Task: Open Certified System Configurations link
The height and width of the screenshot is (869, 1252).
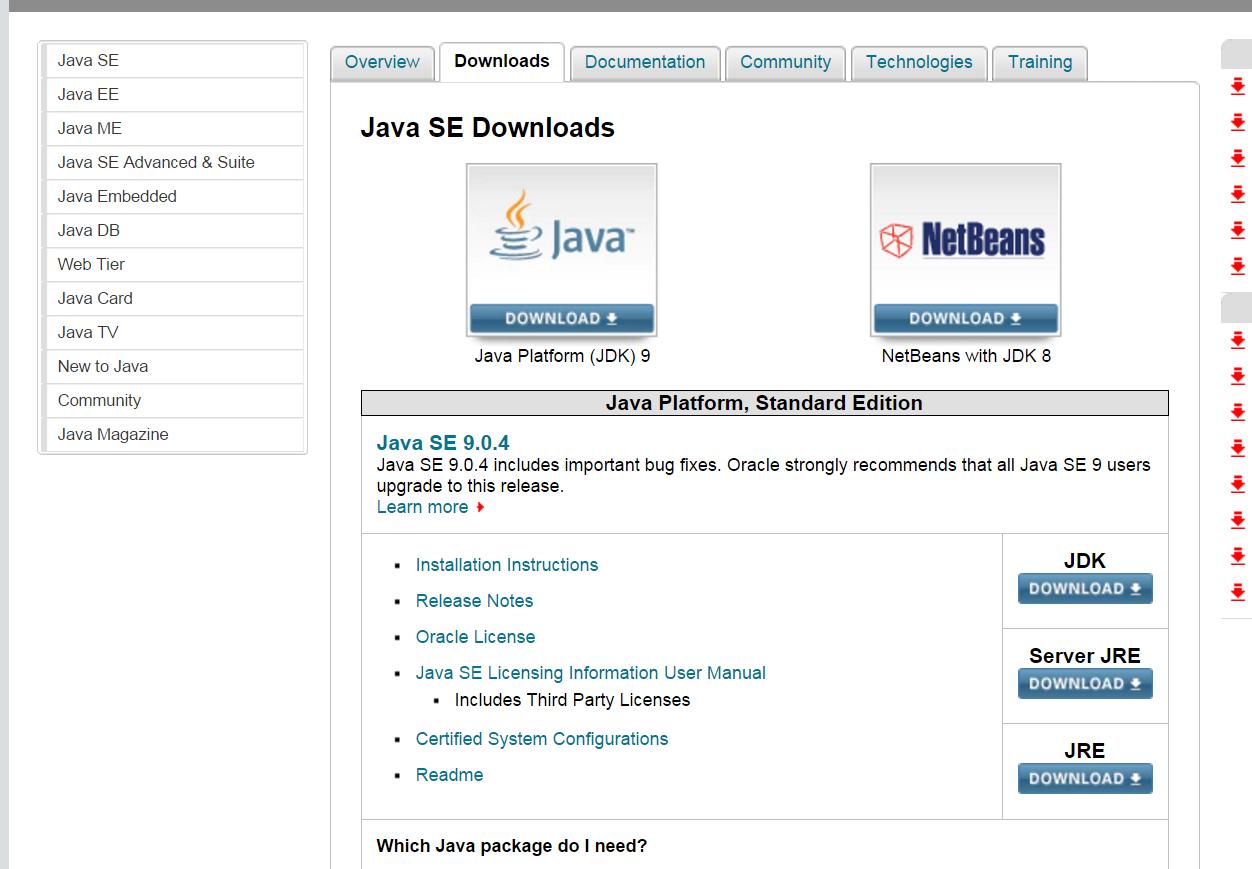Action: [542, 739]
